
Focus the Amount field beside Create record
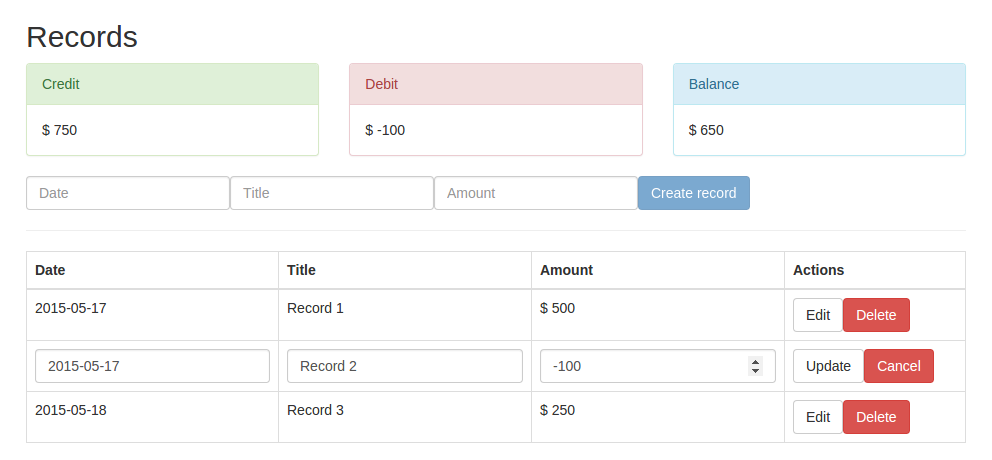point(536,193)
